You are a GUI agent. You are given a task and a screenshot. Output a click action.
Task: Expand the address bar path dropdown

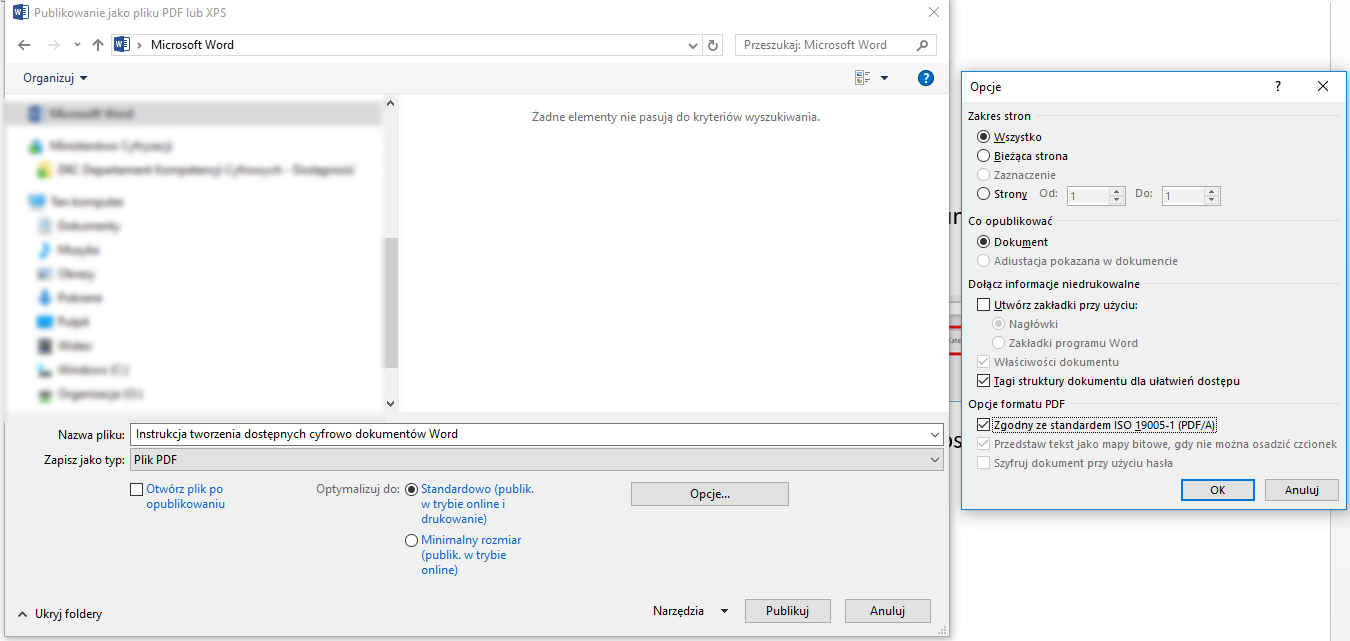694,45
